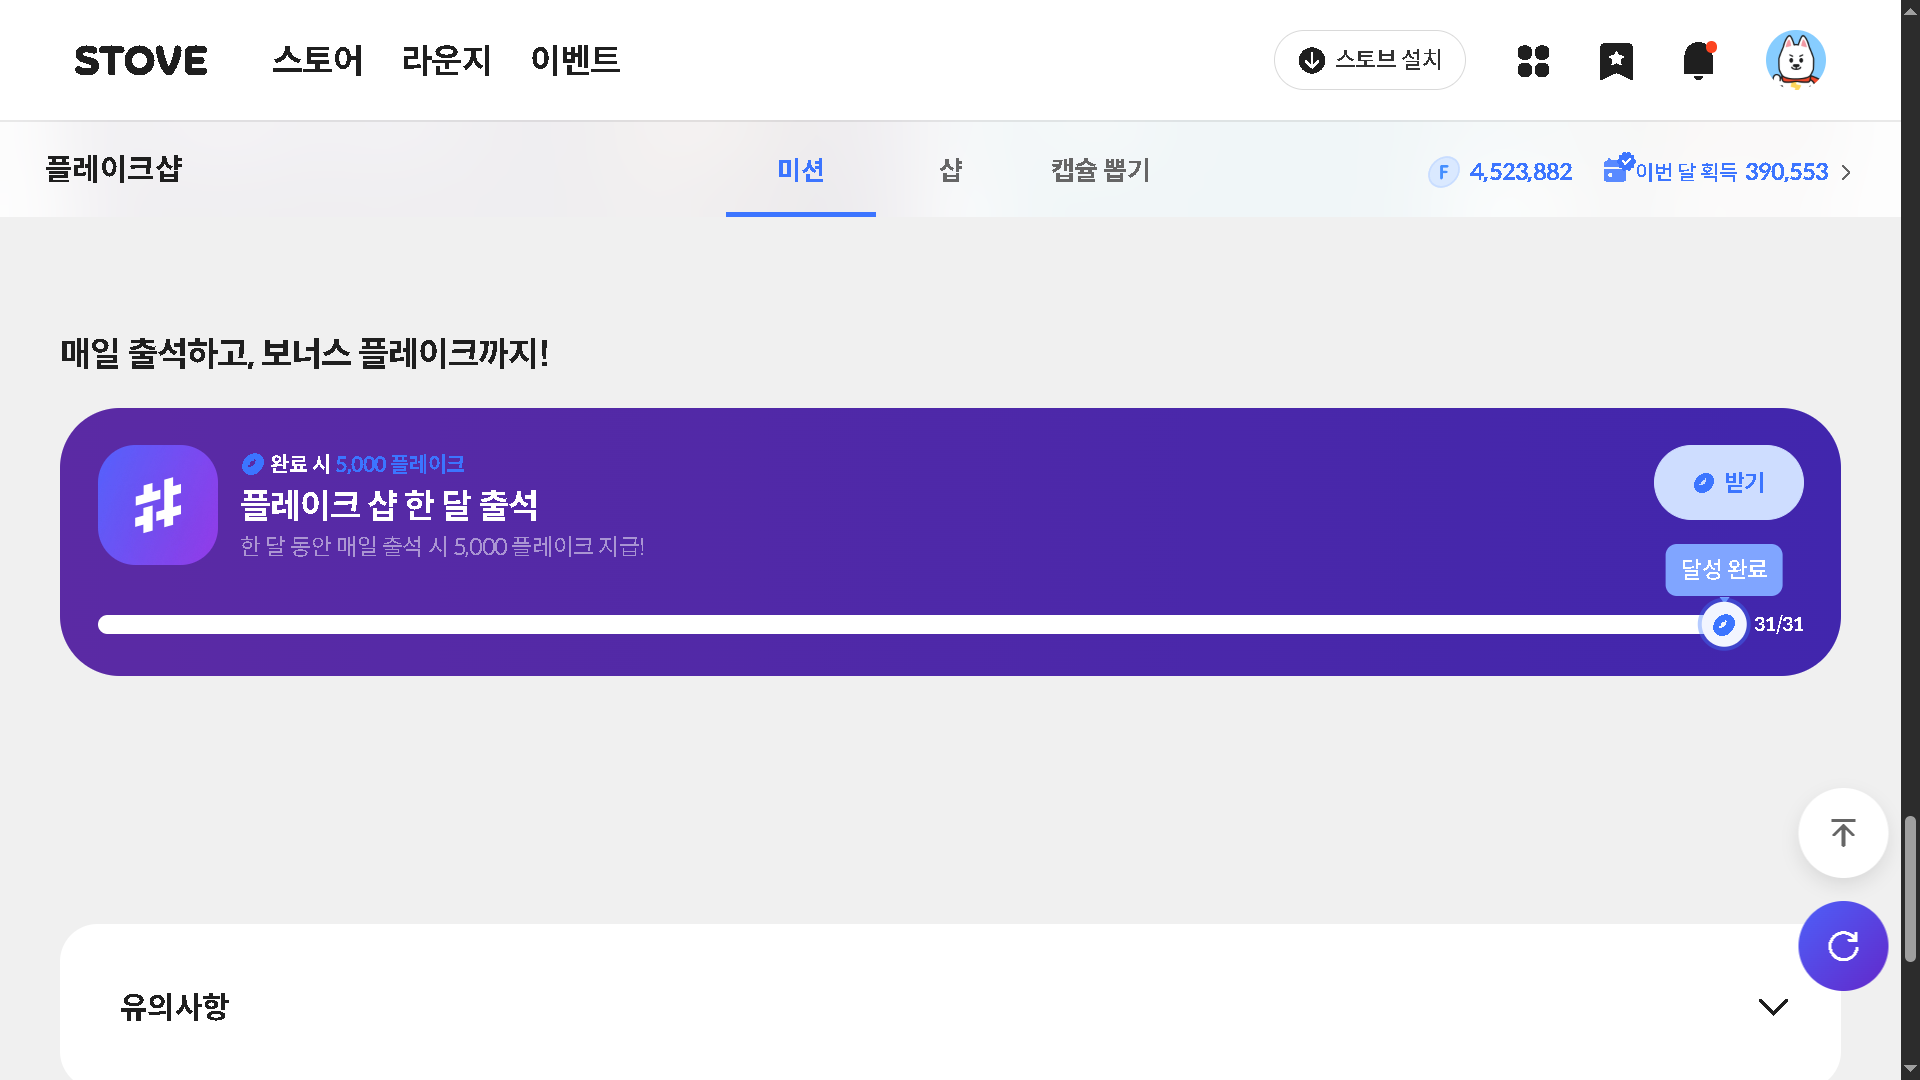
Task: Open notifications bell icon
Action: [1698, 61]
